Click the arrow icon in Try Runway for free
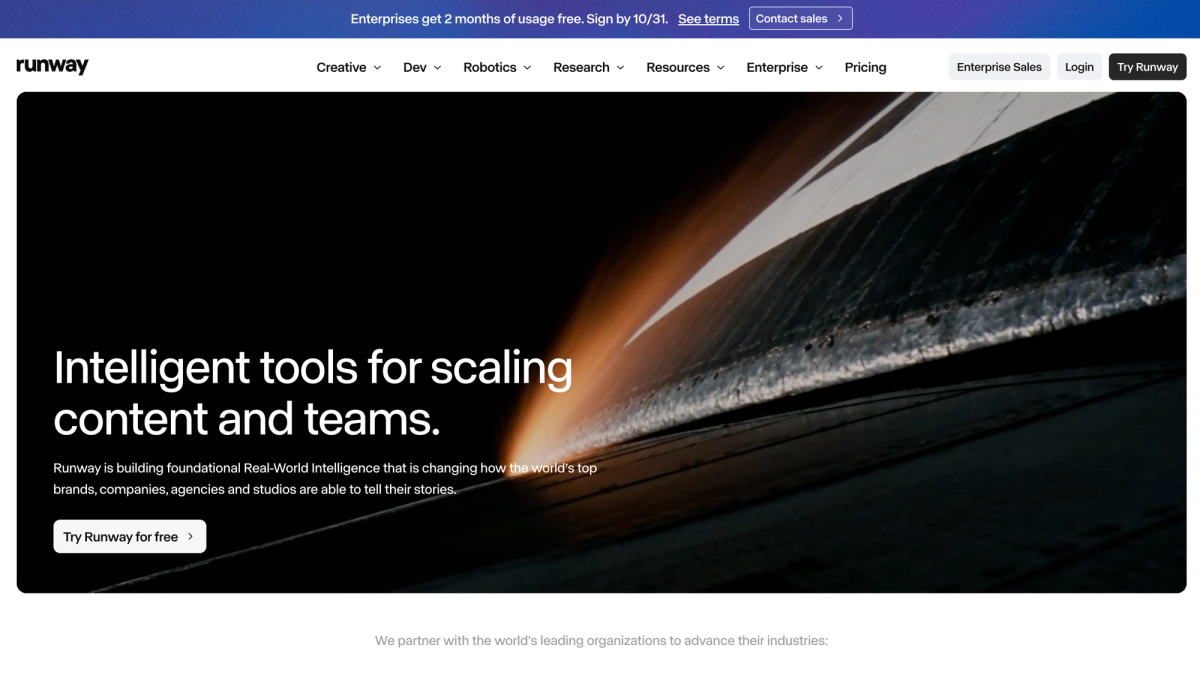This screenshot has width=1200, height=675. click(190, 537)
